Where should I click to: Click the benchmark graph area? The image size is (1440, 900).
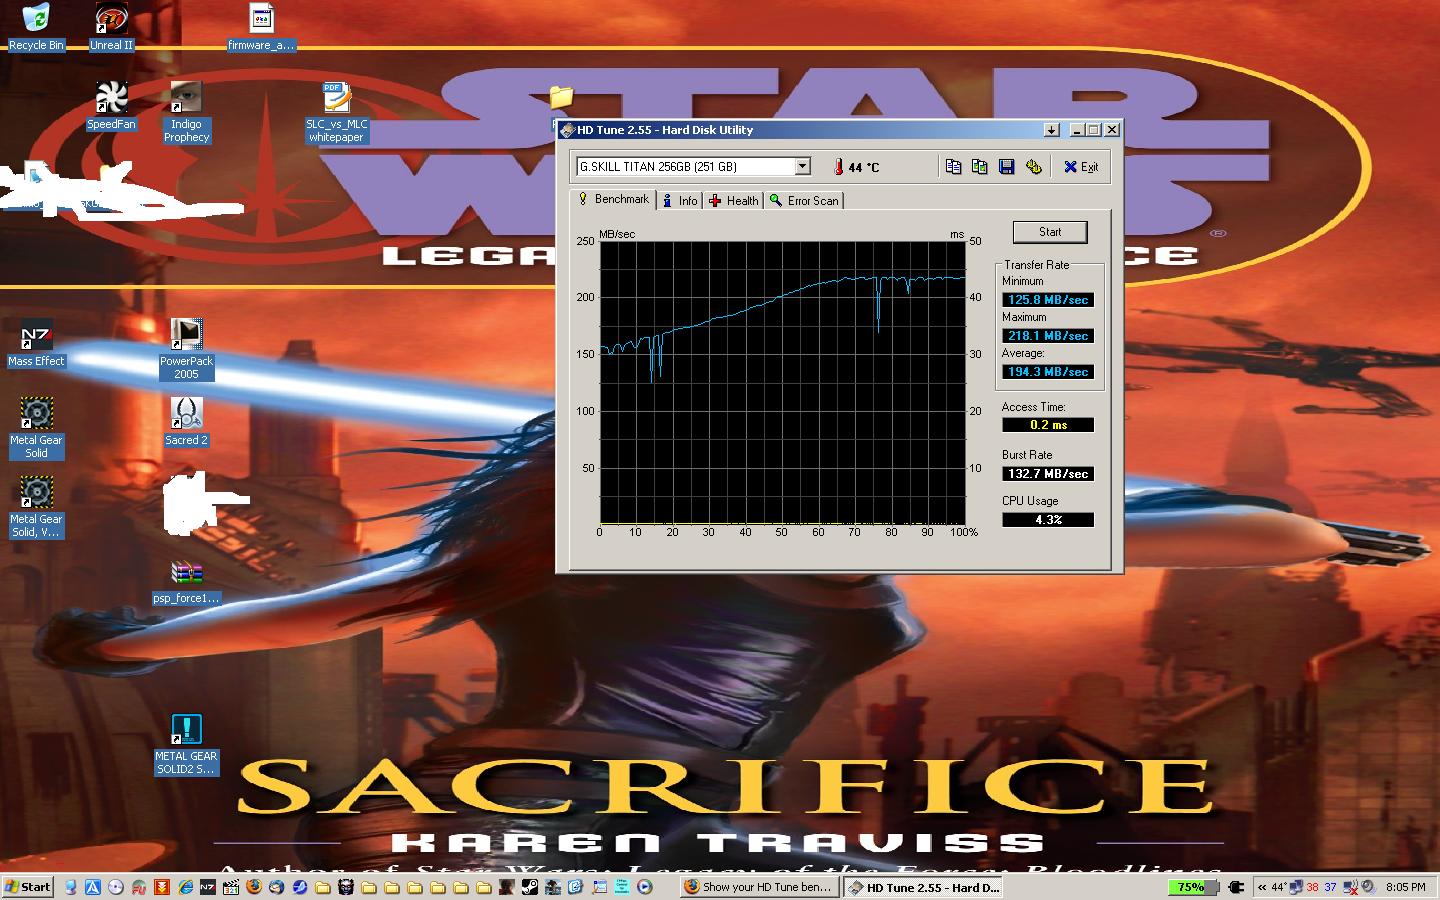pyautogui.click(x=782, y=382)
